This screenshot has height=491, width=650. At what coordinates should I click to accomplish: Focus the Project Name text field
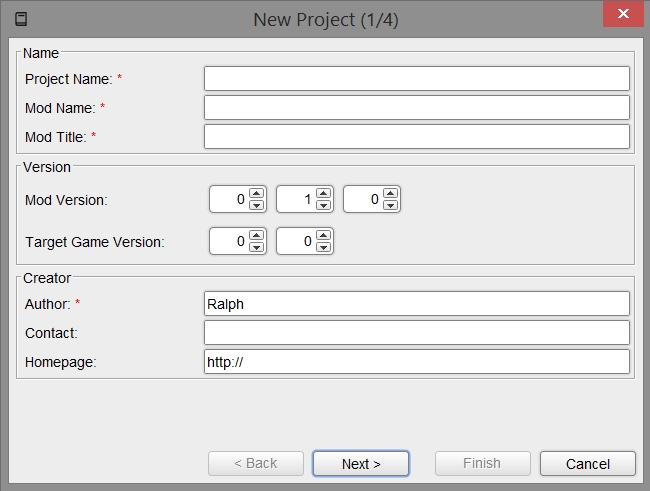coord(416,78)
